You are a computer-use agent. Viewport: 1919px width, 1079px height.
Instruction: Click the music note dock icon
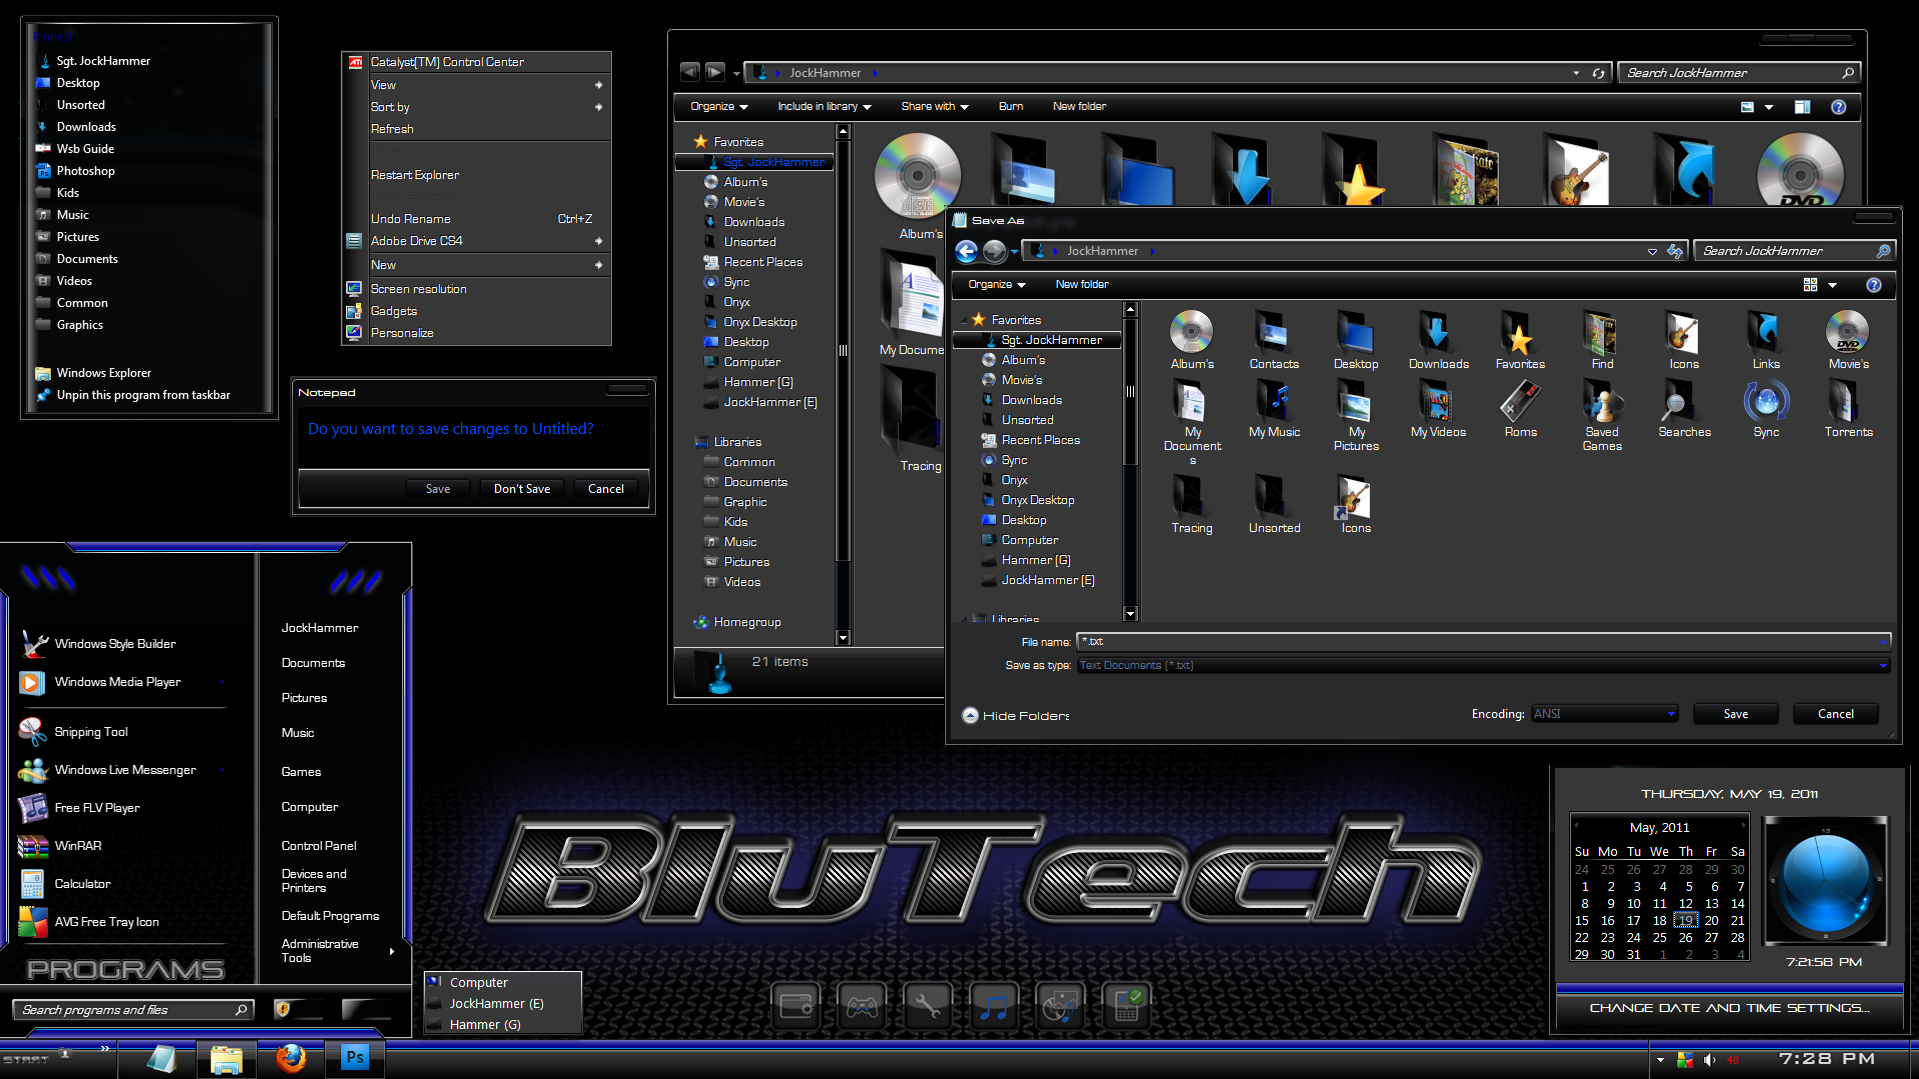coord(994,1007)
